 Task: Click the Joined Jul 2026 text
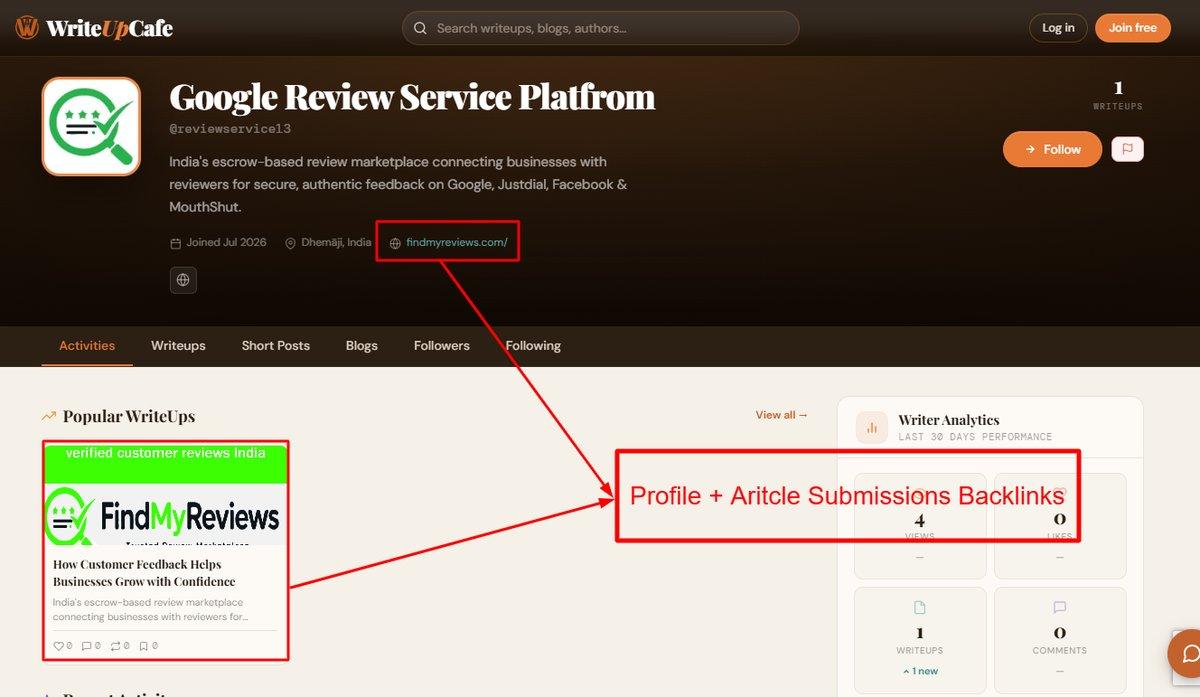point(226,243)
